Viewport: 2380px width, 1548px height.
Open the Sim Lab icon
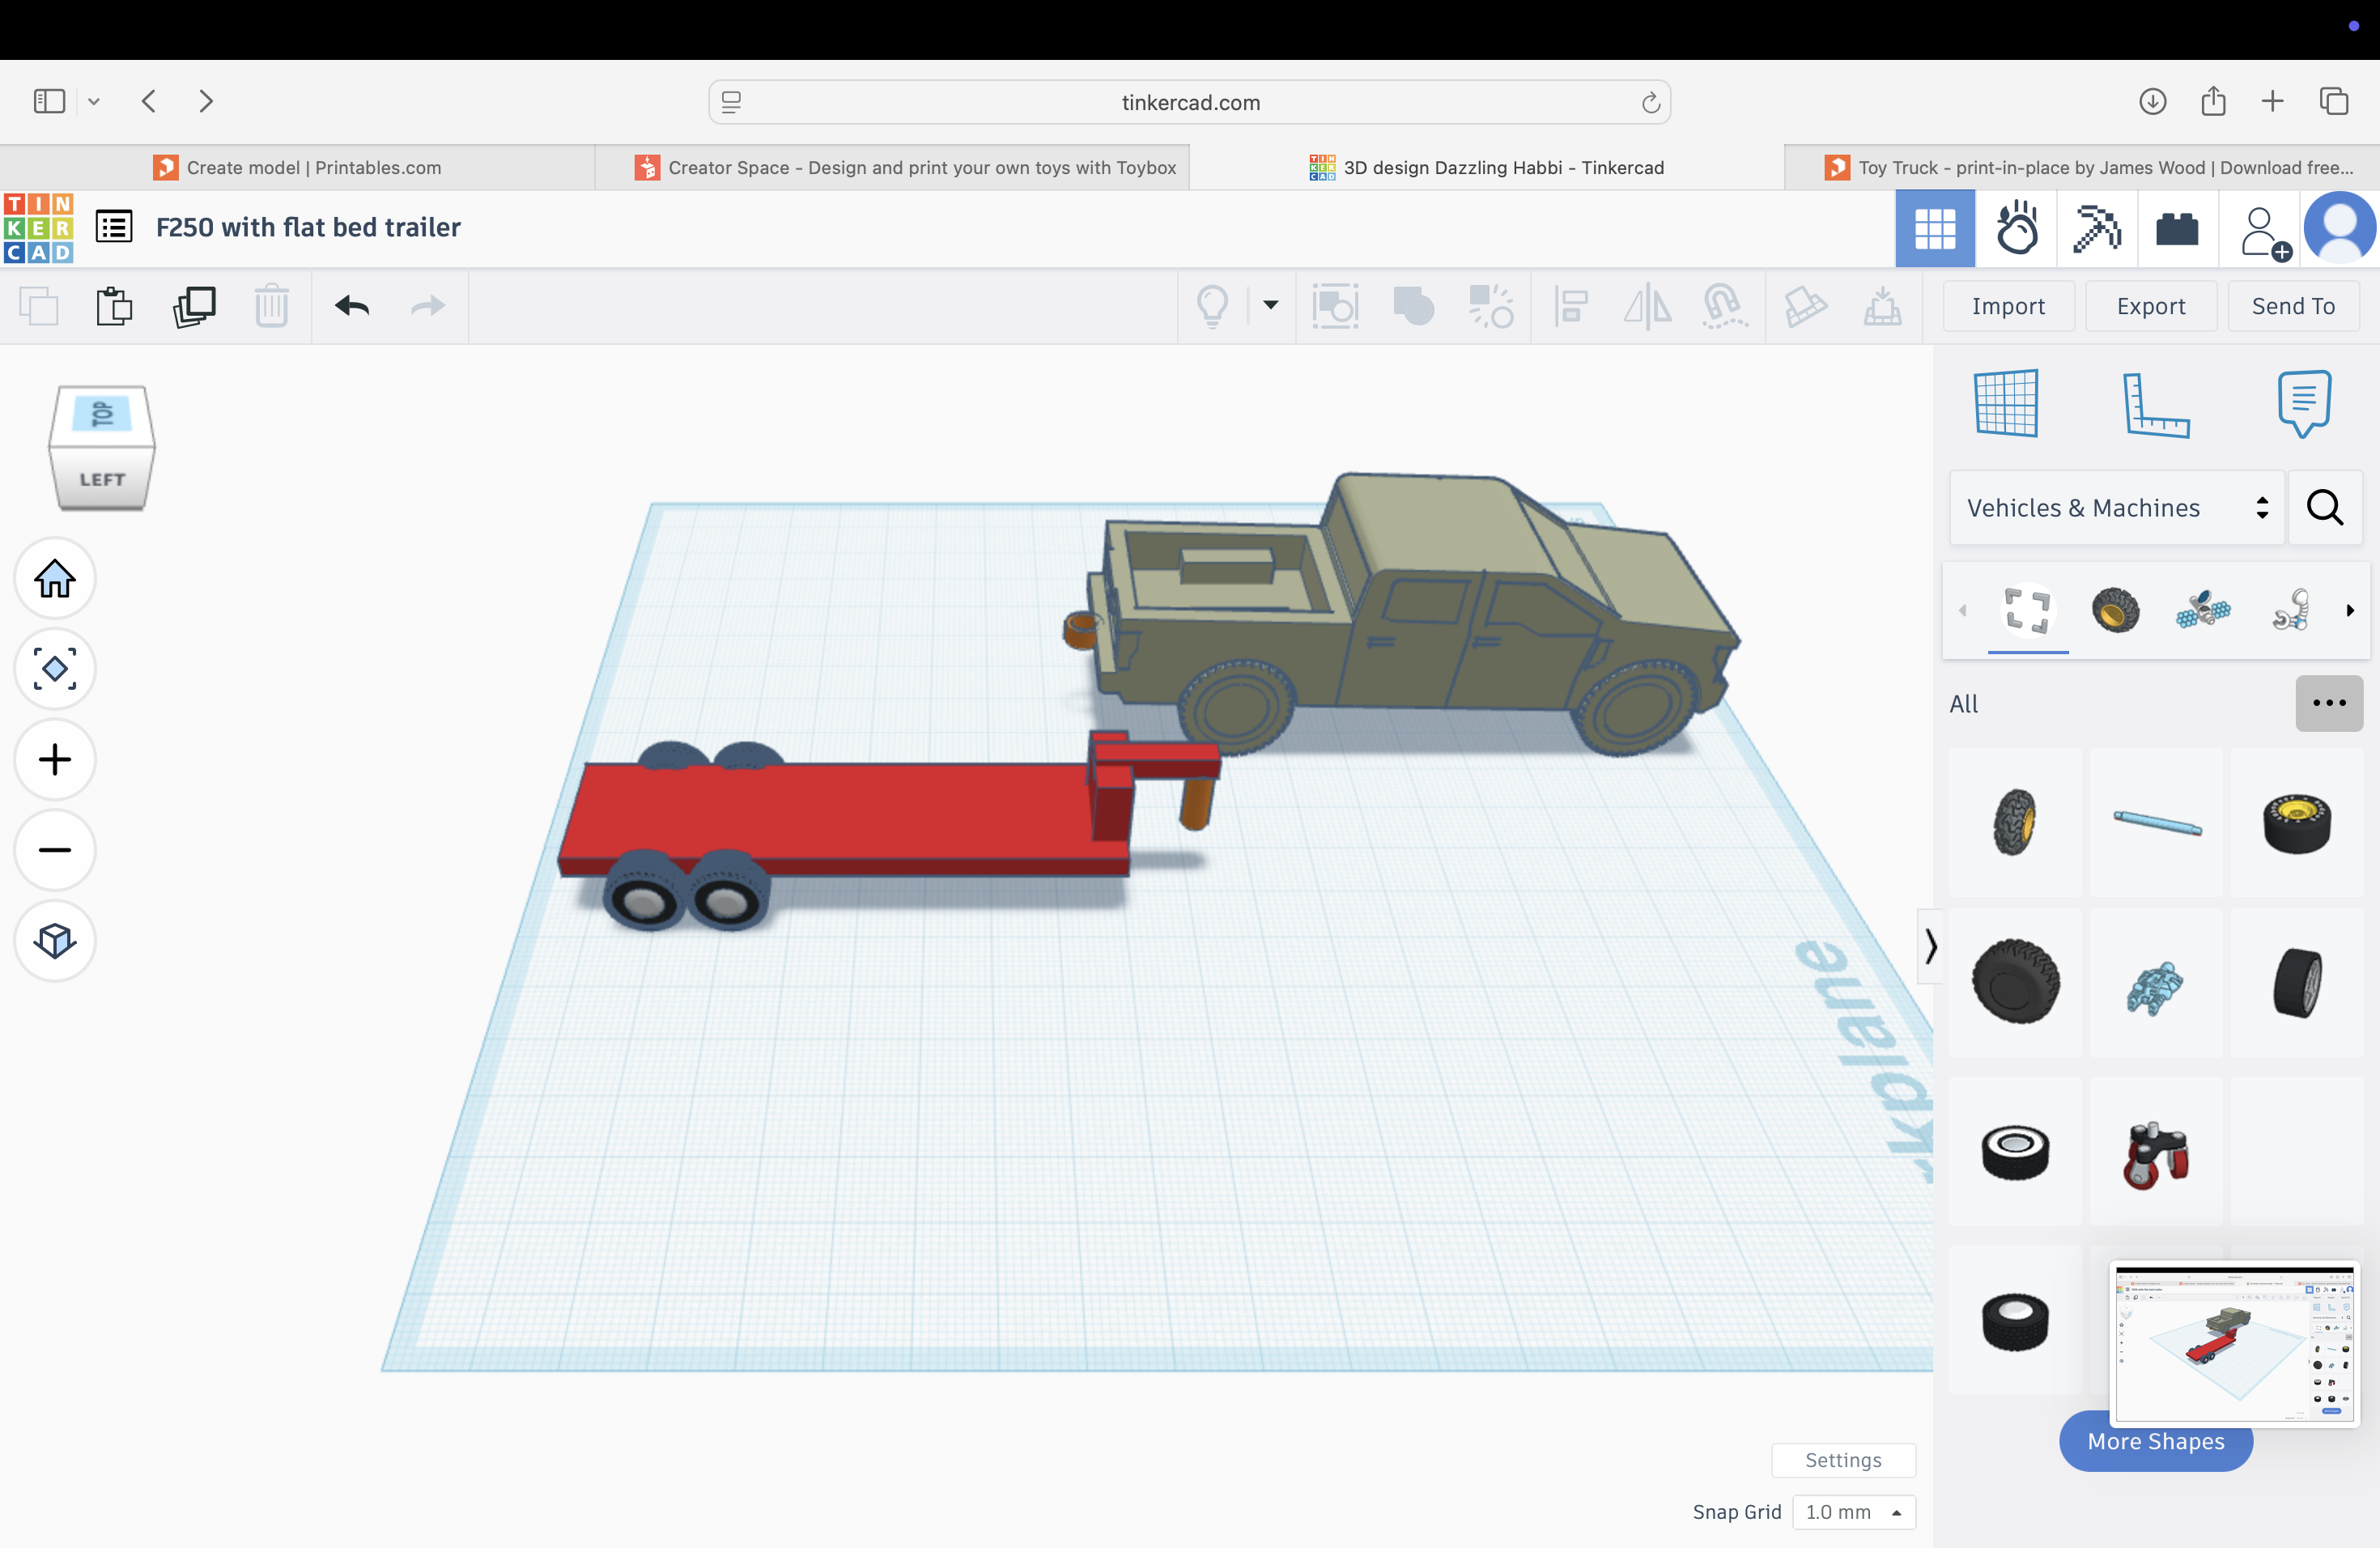(x=2016, y=229)
